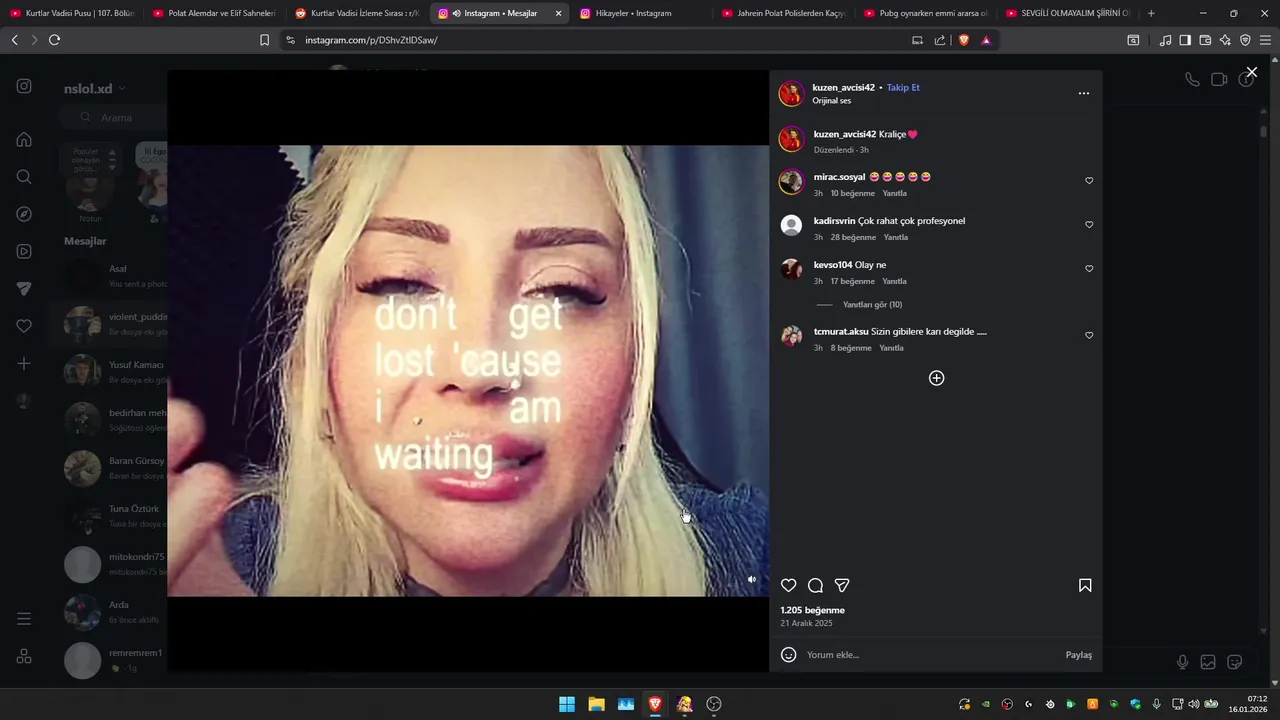Mute the video using the speaker icon

click(752, 579)
